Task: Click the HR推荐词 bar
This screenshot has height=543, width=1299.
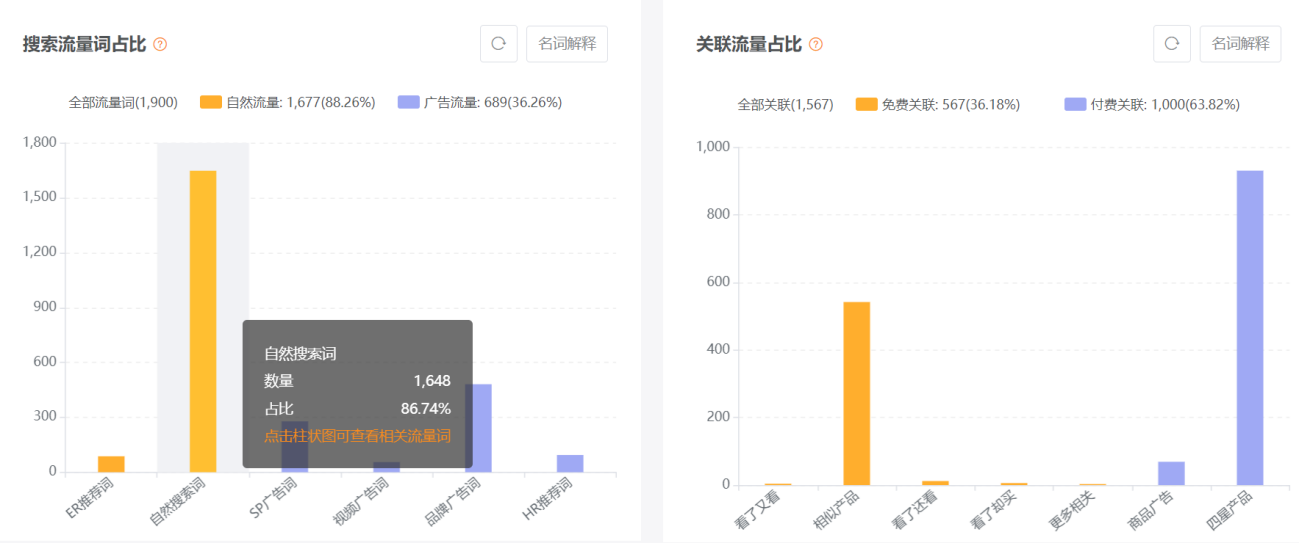Action: (x=570, y=463)
